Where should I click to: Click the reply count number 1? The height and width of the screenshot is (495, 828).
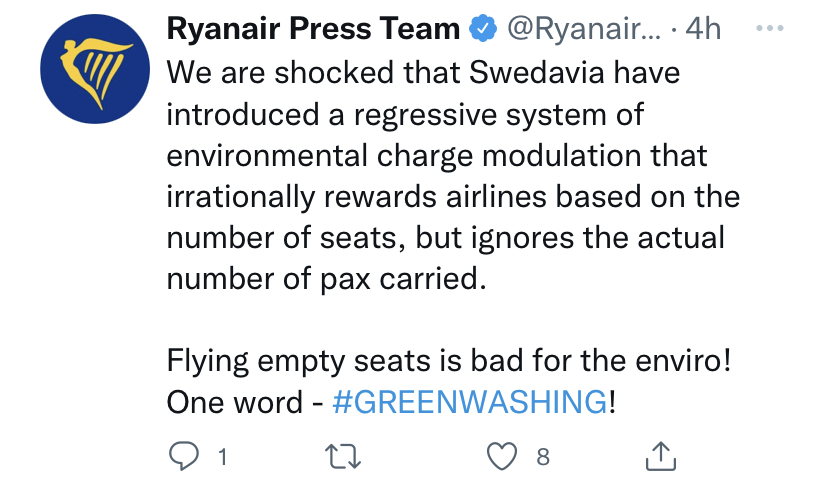[x=221, y=458]
